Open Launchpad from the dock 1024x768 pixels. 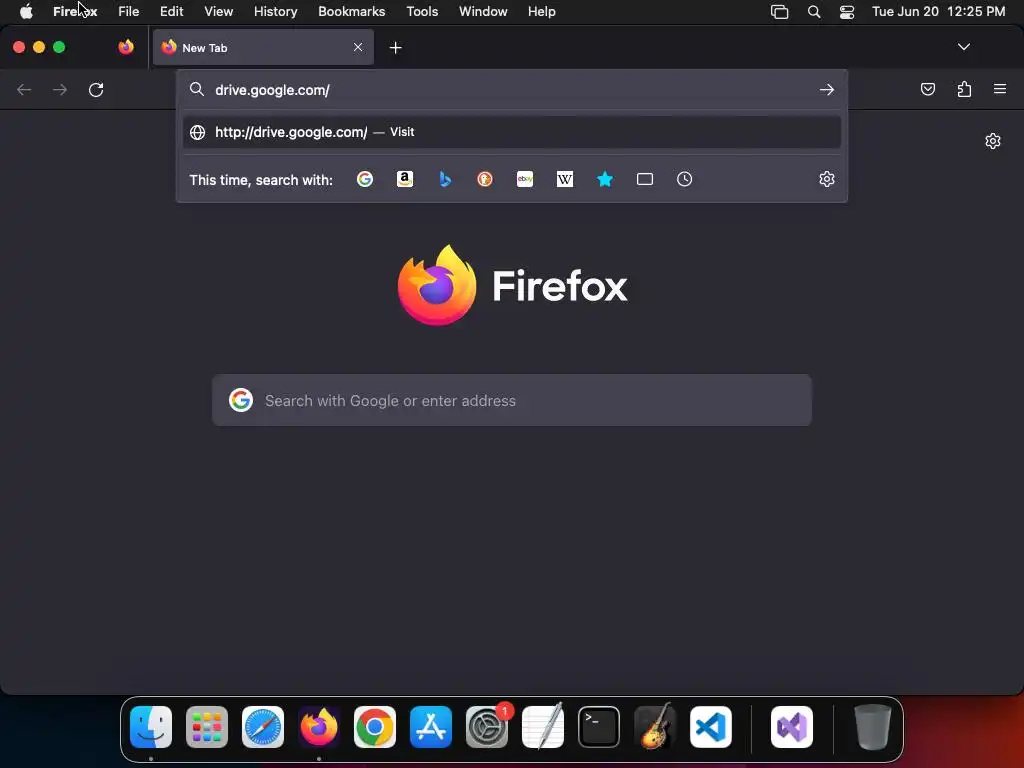[207, 727]
